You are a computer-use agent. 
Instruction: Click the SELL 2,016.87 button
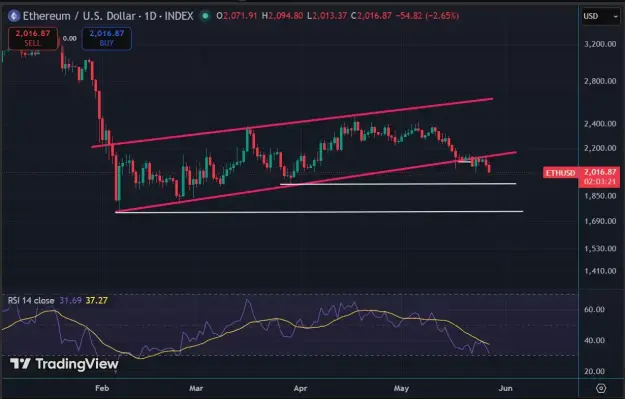tap(33, 38)
